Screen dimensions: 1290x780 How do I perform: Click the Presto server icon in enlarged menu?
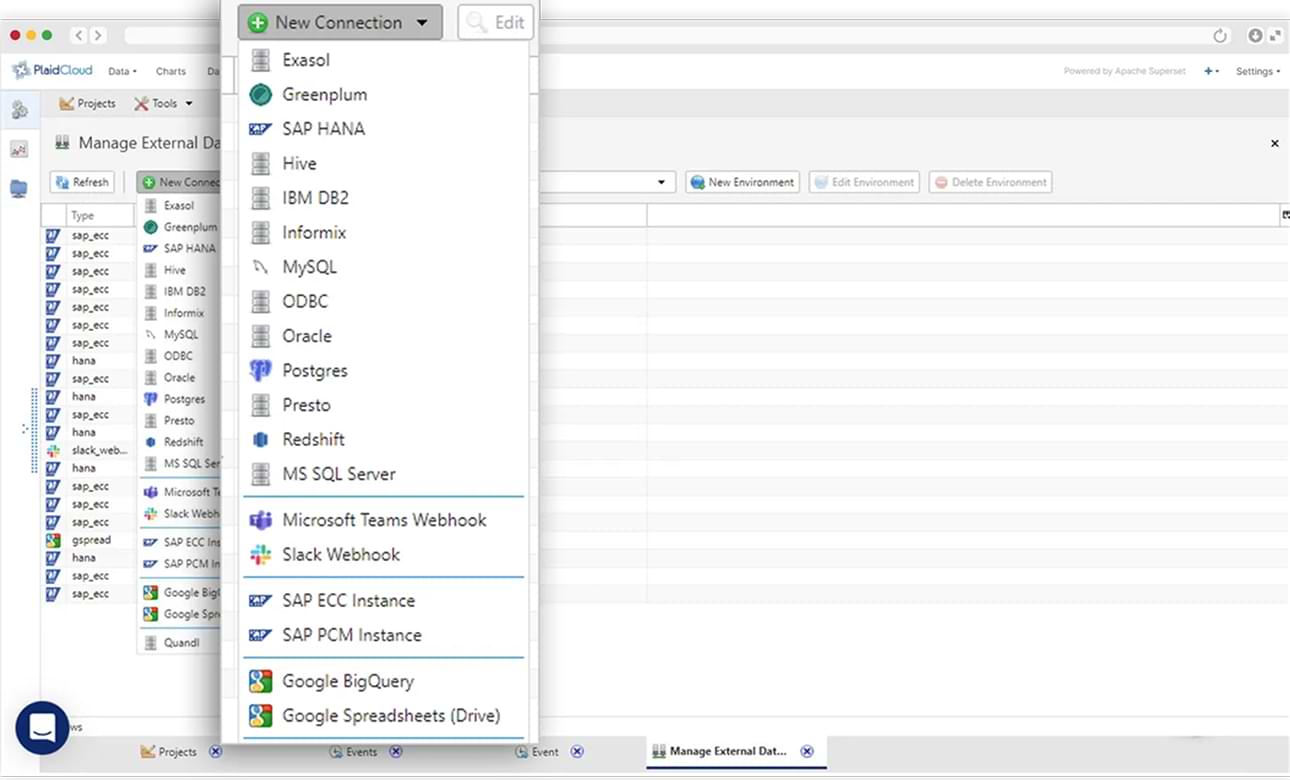pos(260,405)
